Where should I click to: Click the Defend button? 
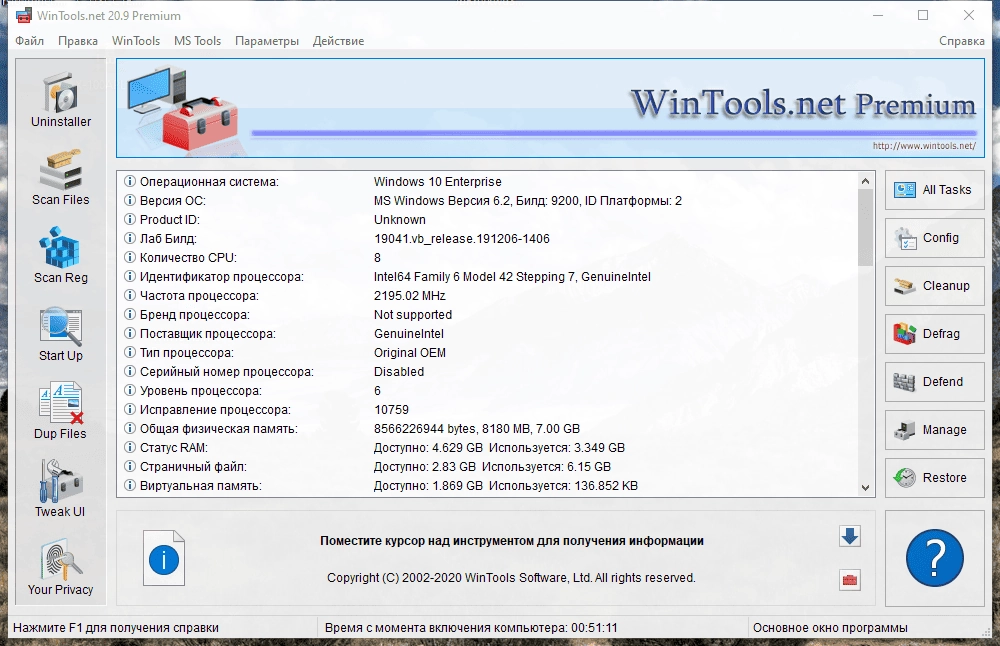tap(934, 381)
